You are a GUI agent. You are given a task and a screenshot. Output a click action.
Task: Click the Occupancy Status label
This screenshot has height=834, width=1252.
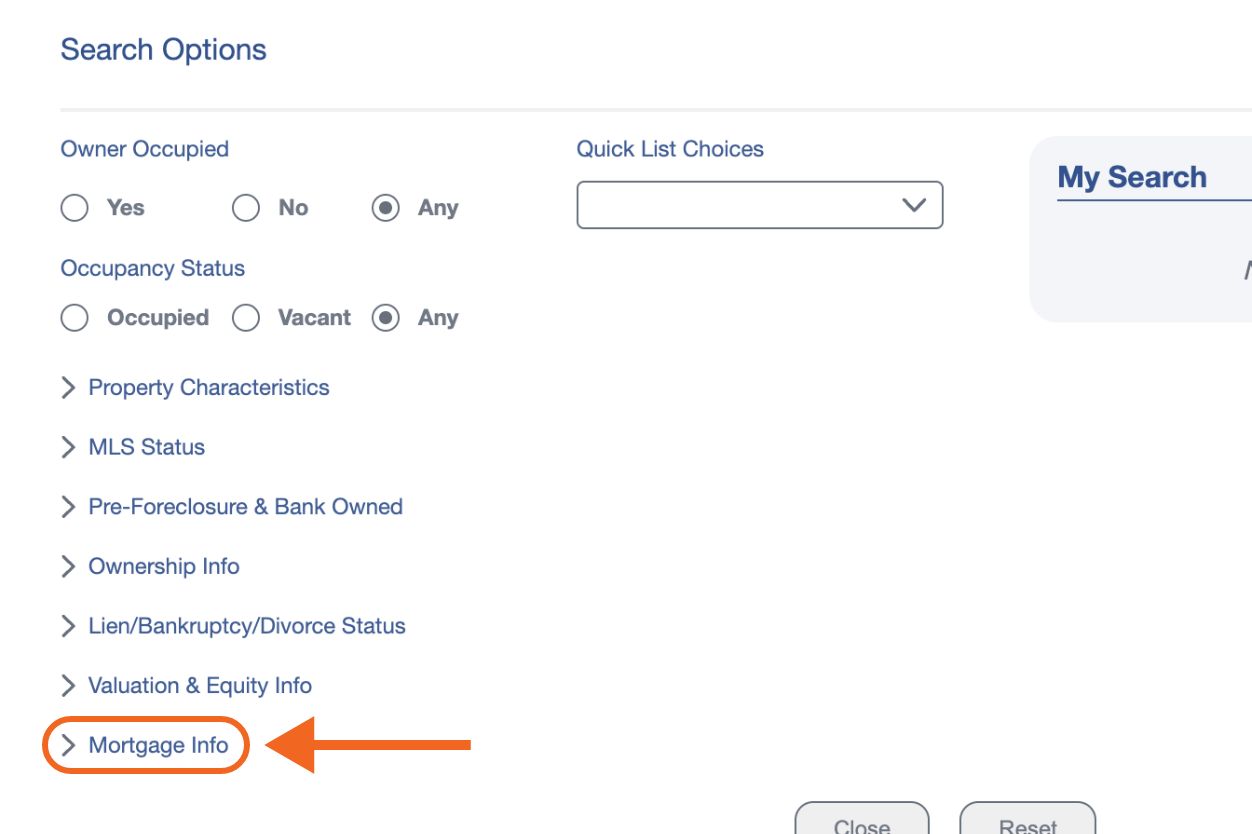[150, 268]
